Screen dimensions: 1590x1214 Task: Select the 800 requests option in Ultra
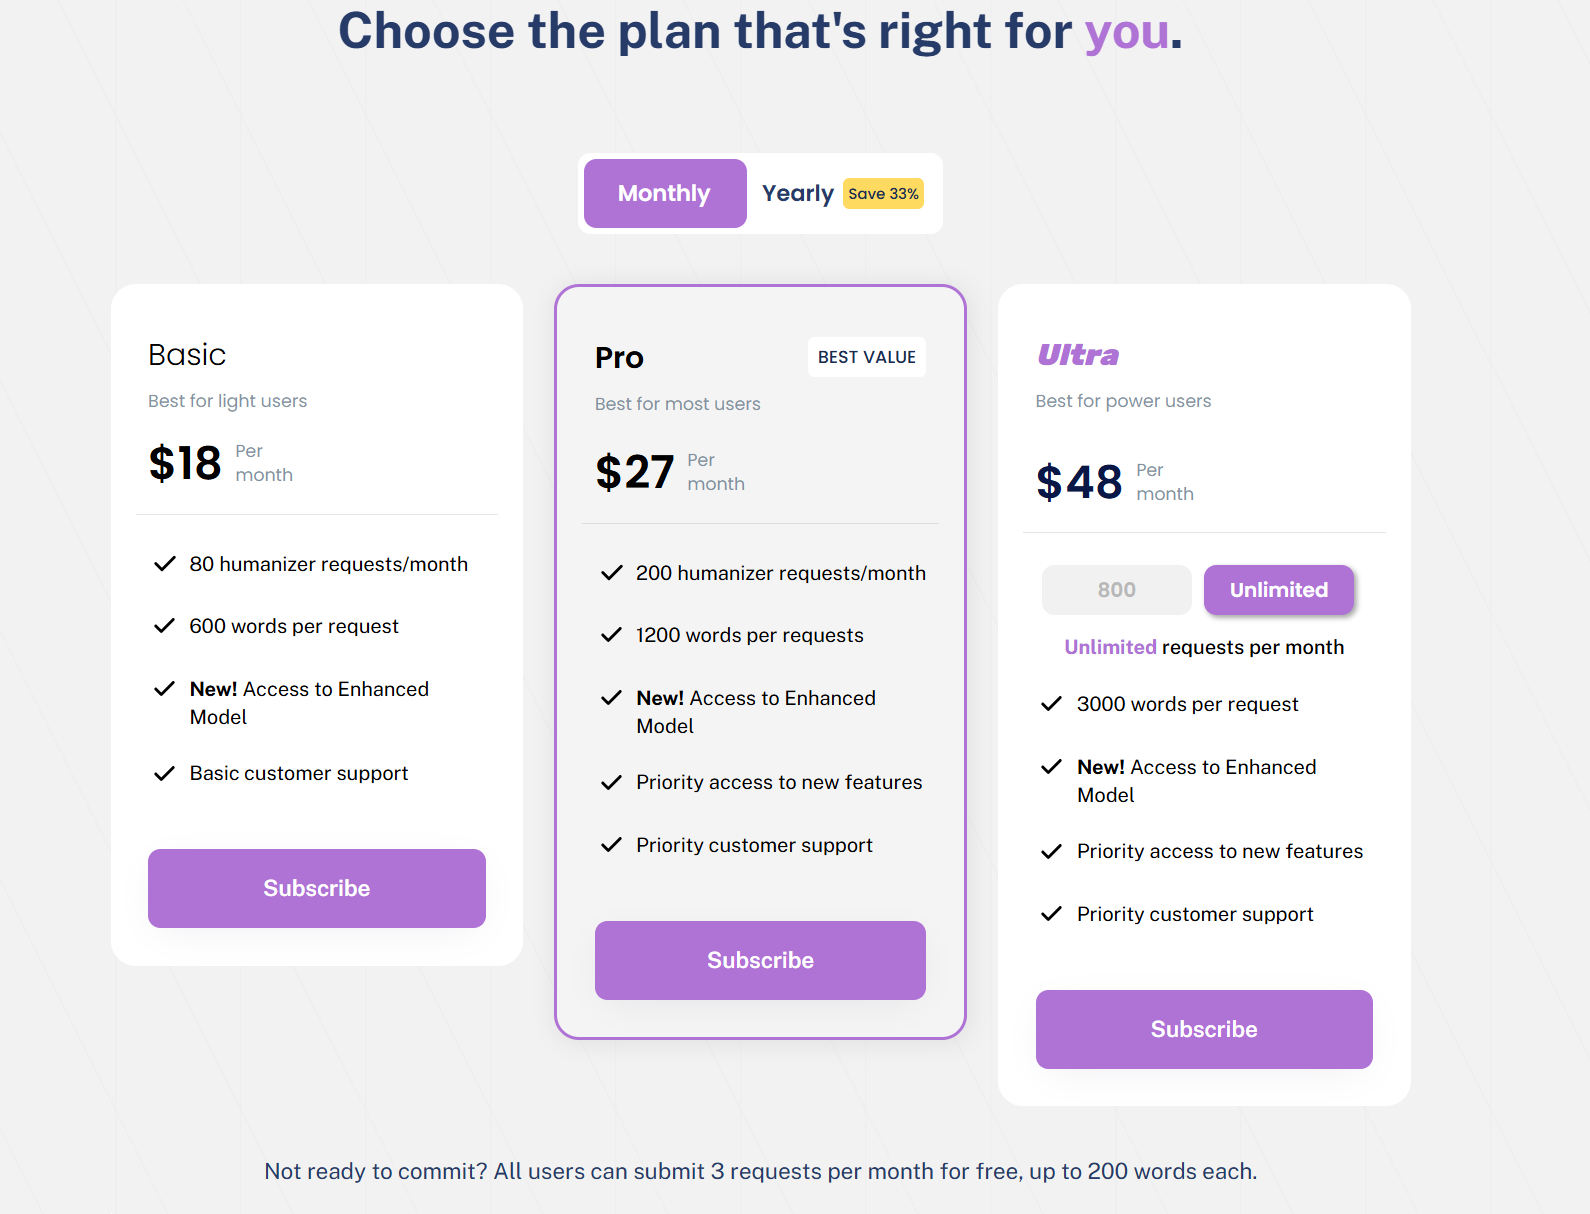(1116, 590)
